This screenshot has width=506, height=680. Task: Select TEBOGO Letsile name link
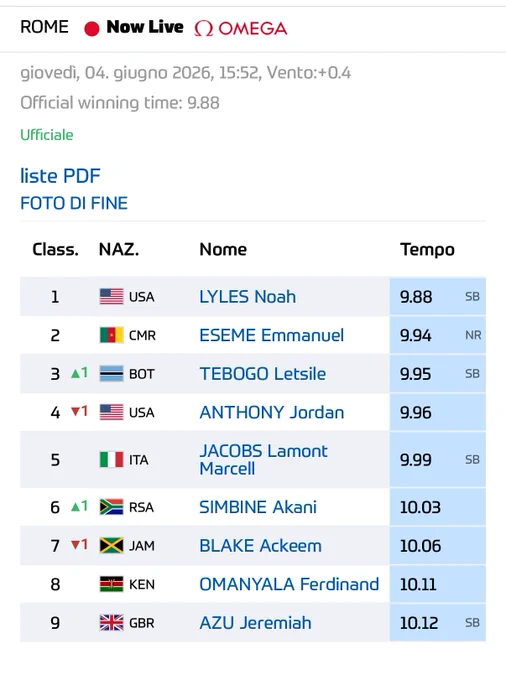tap(262, 374)
